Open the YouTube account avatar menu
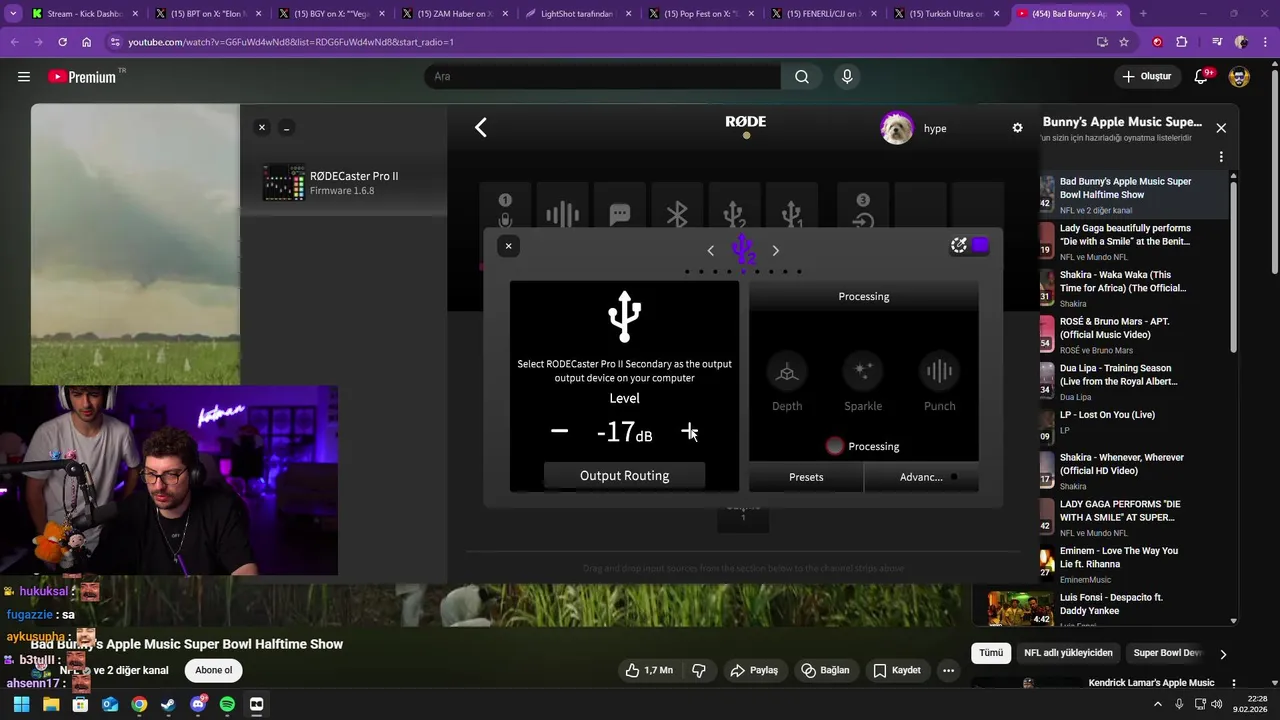1280x720 pixels. pos(1239,77)
